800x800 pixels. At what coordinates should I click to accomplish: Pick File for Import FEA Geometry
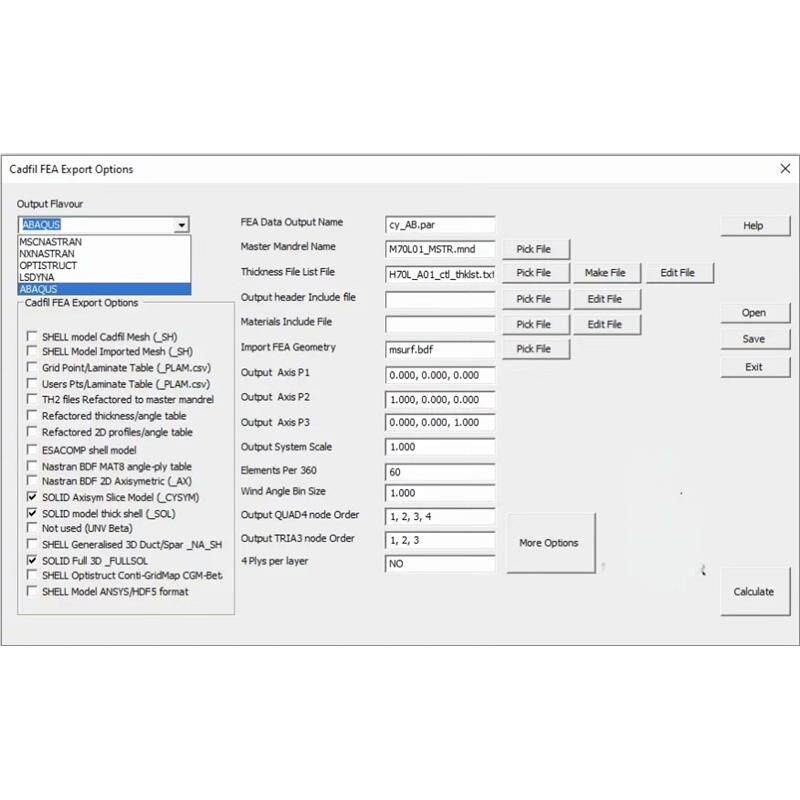536,349
